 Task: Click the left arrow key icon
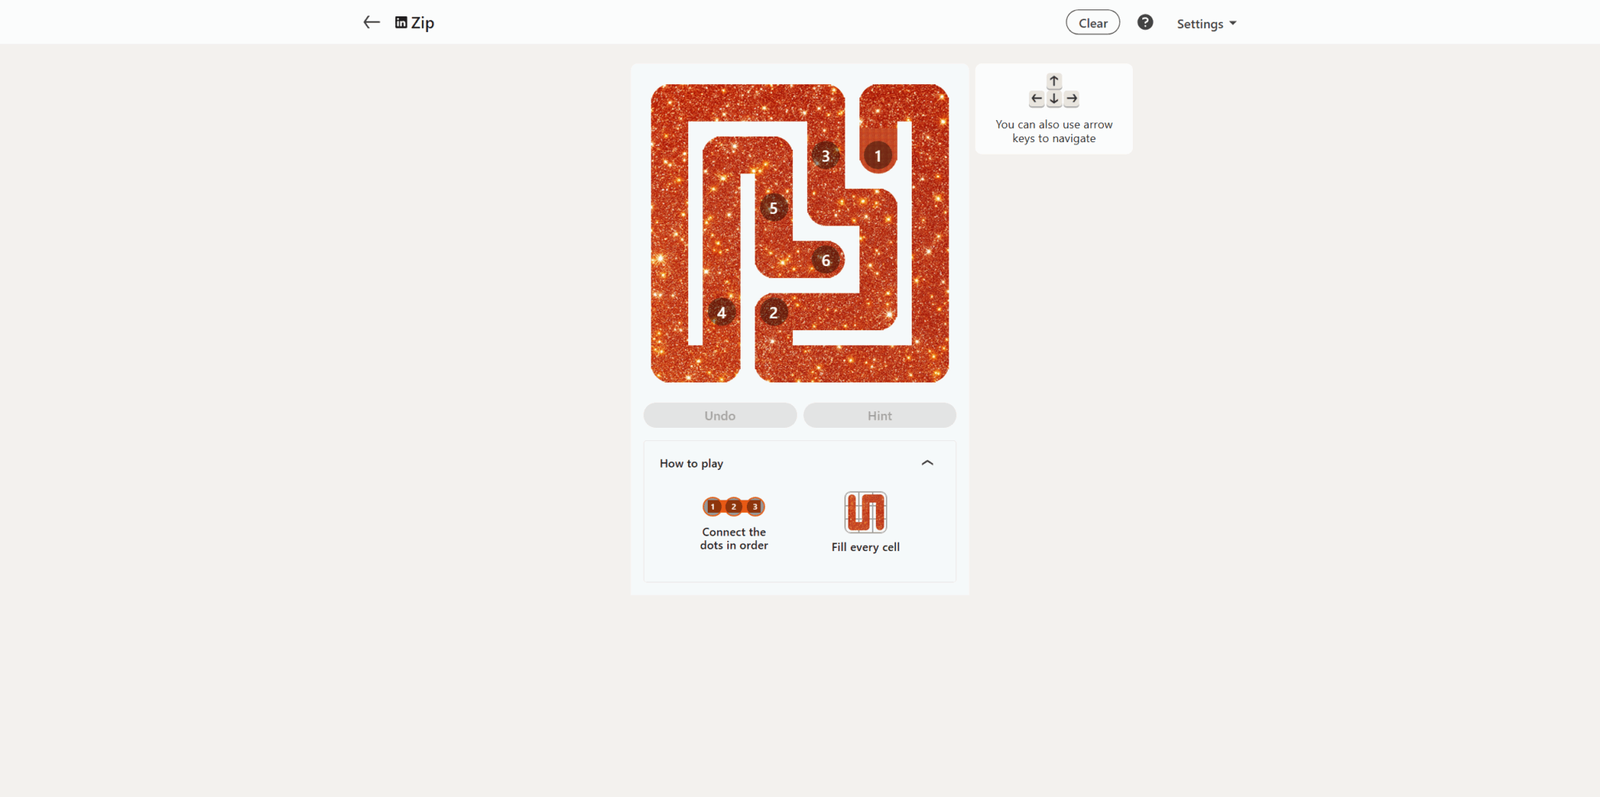1037,99
